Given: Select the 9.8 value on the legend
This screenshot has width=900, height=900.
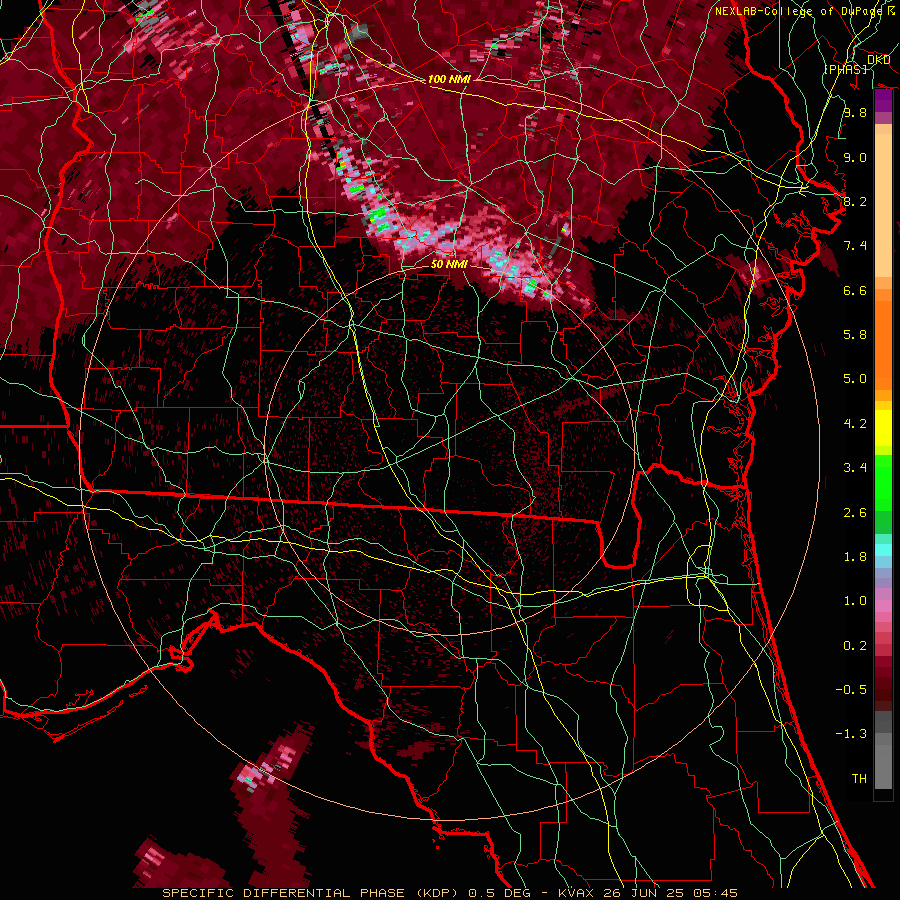Looking at the screenshot, I should pyautogui.click(x=855, y=112).
